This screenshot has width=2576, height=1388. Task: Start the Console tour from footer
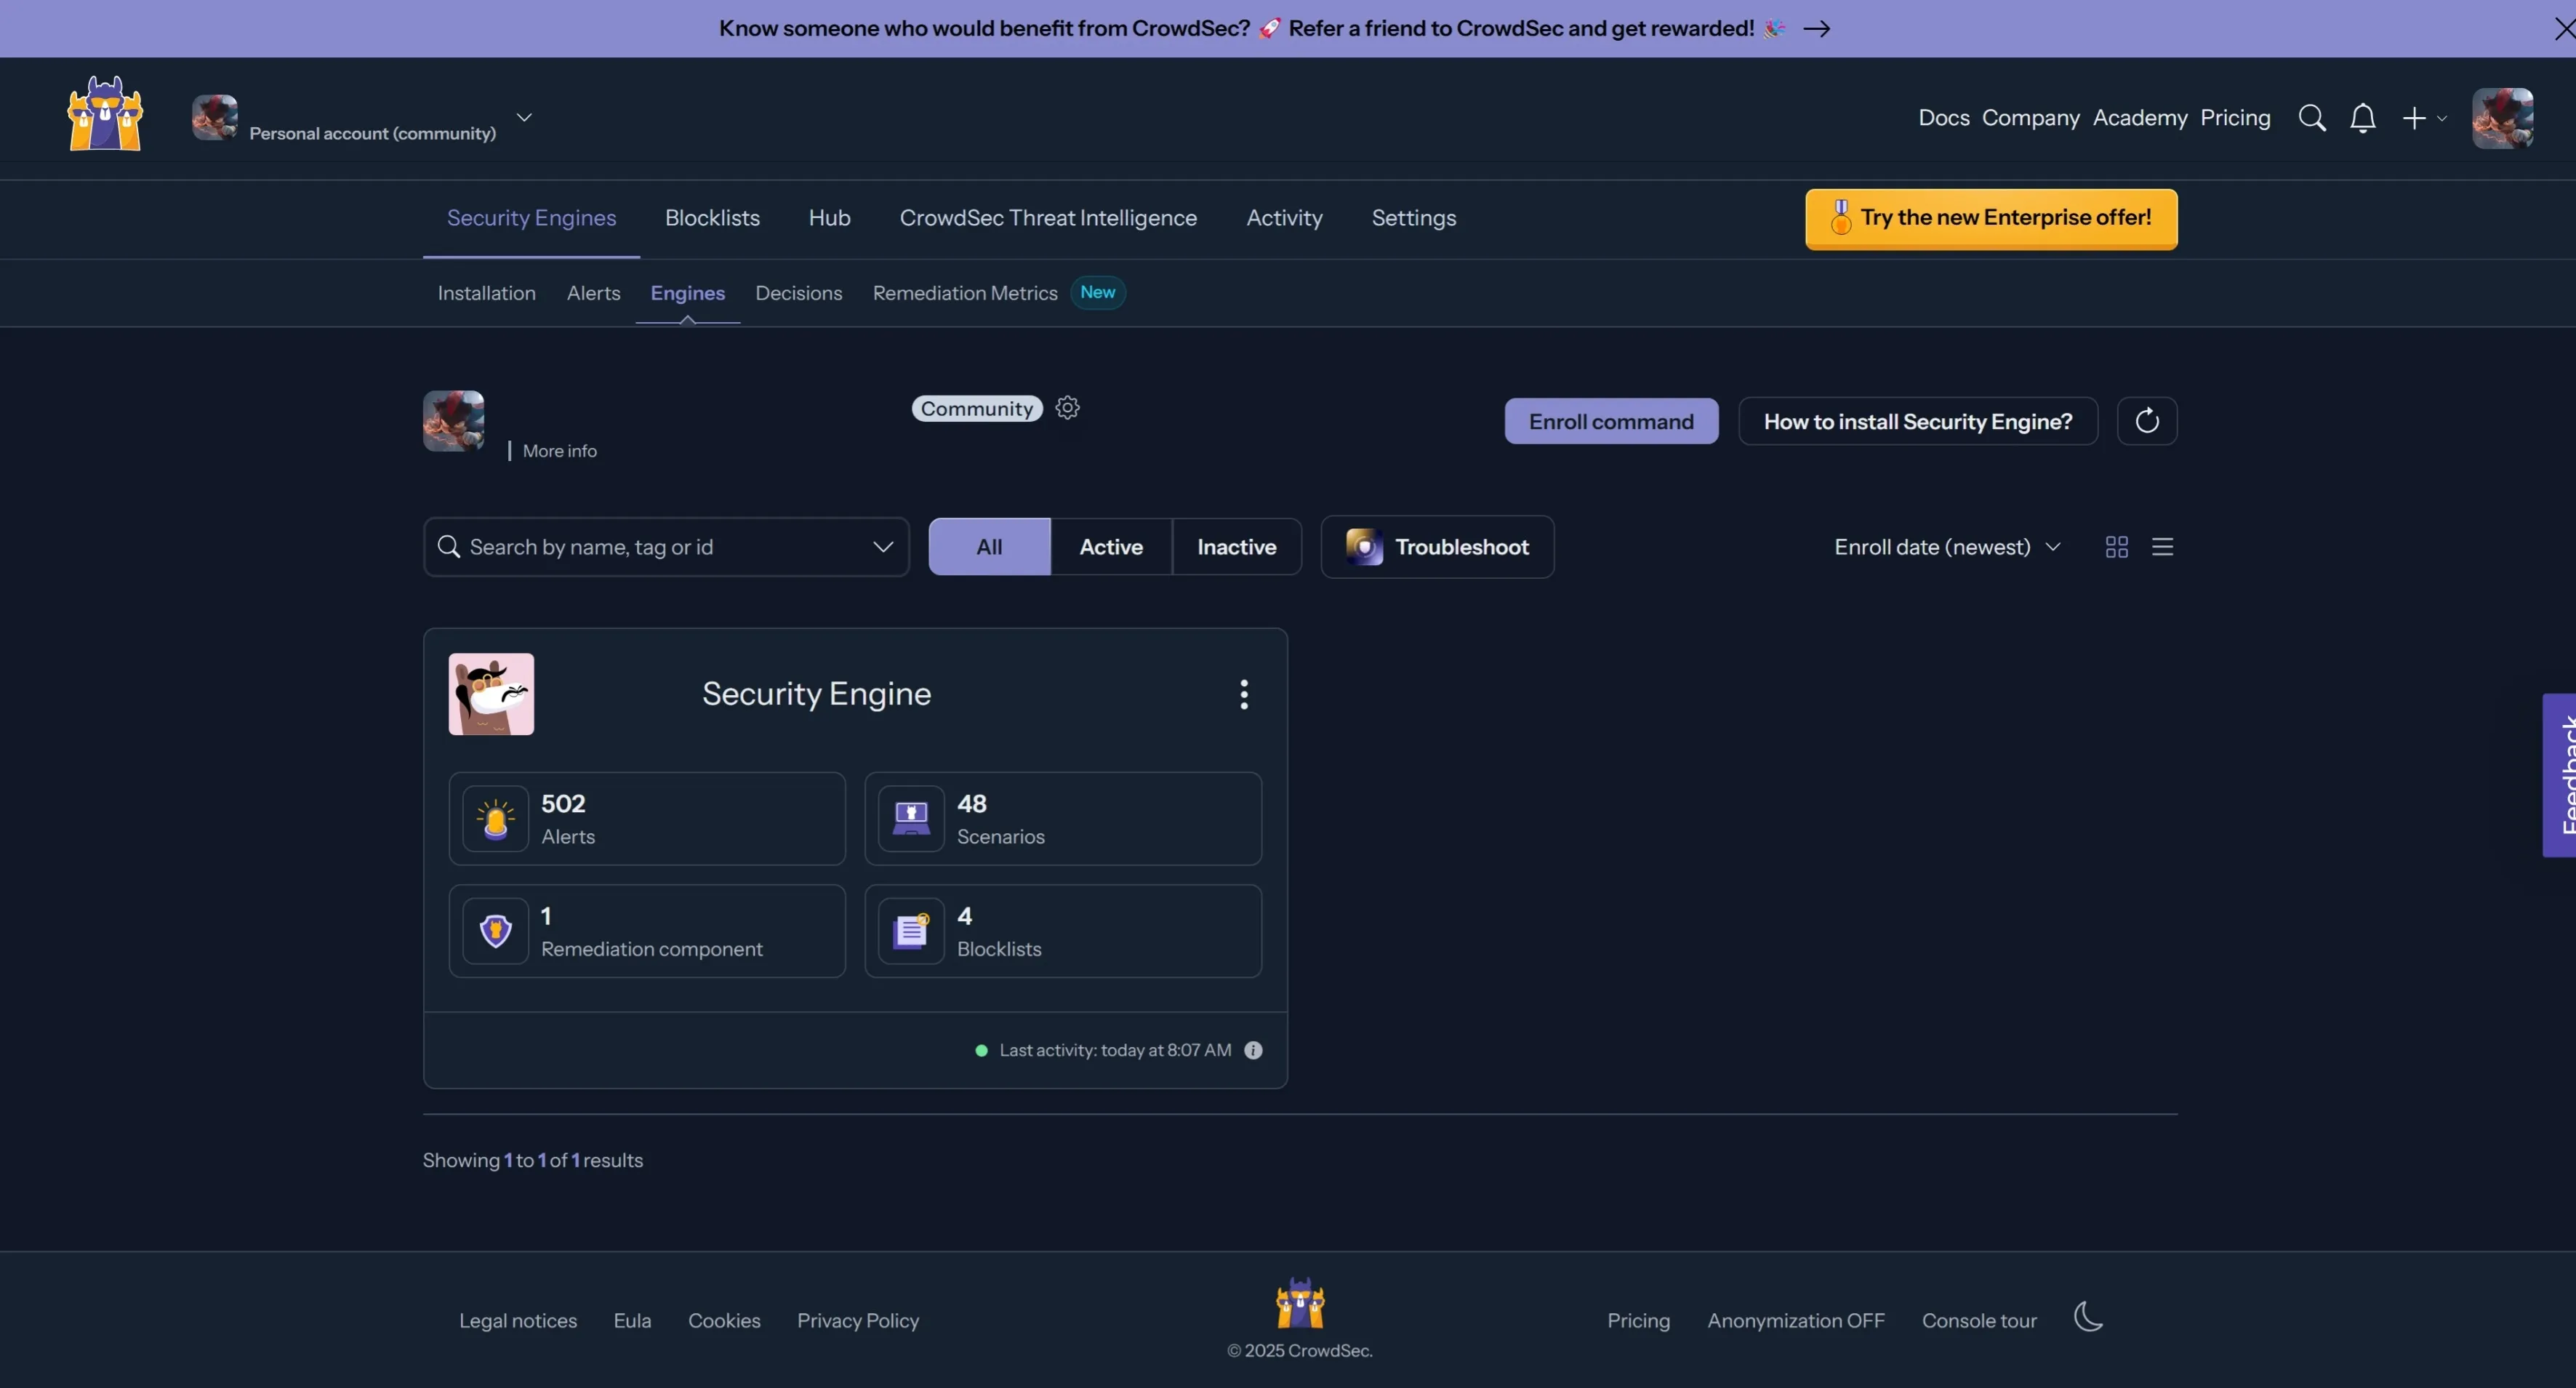pos(1978,1320)
